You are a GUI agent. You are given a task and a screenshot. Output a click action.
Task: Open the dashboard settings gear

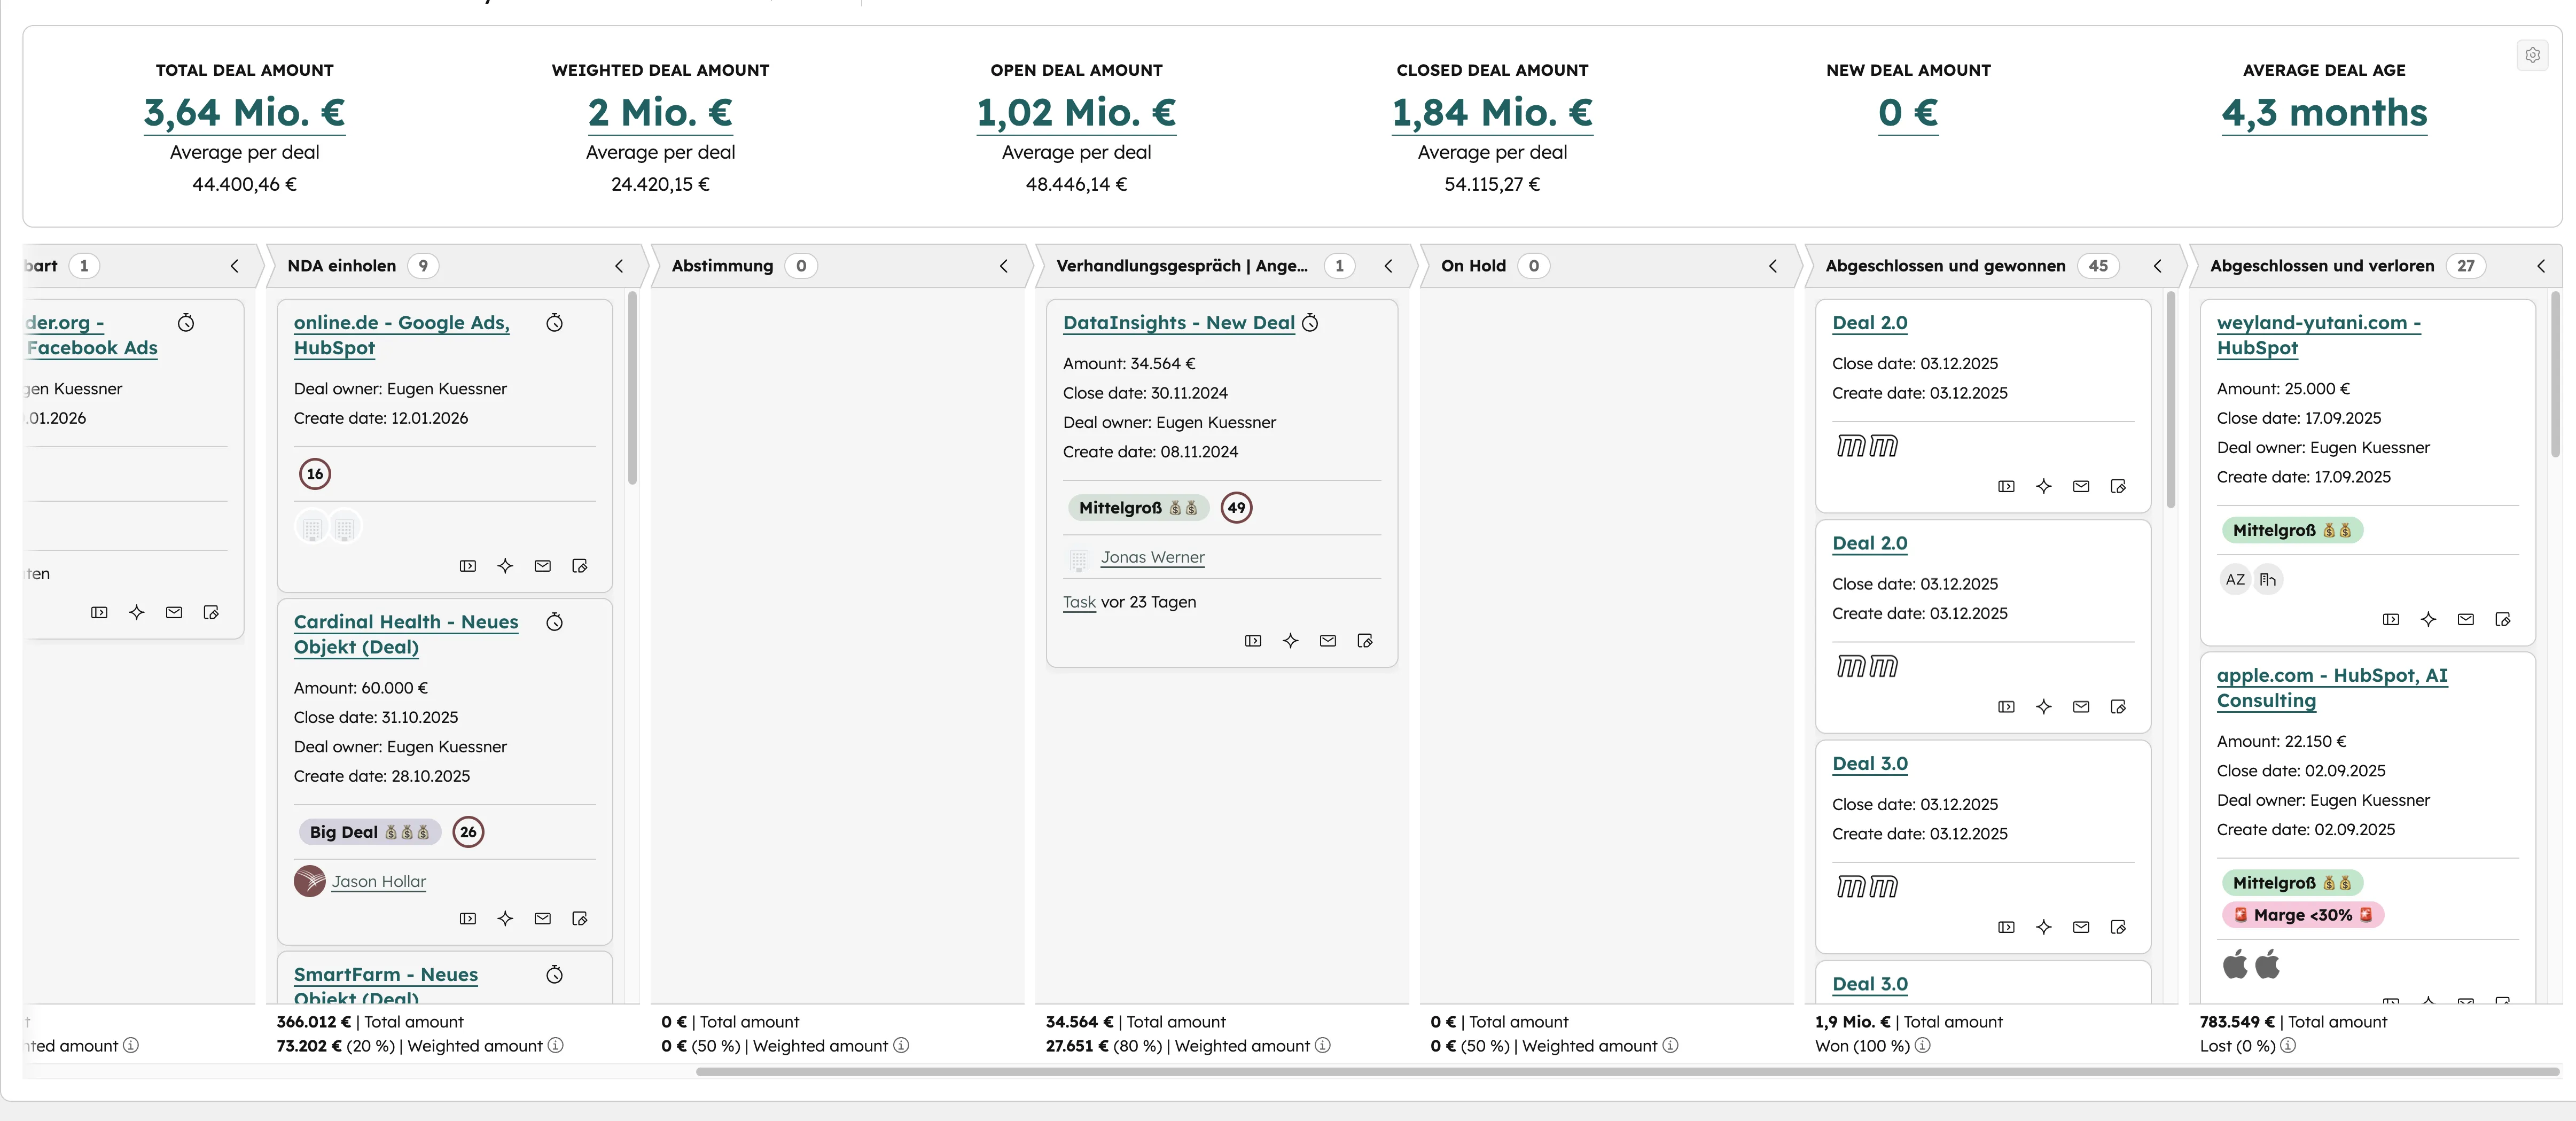(2534, 55)
